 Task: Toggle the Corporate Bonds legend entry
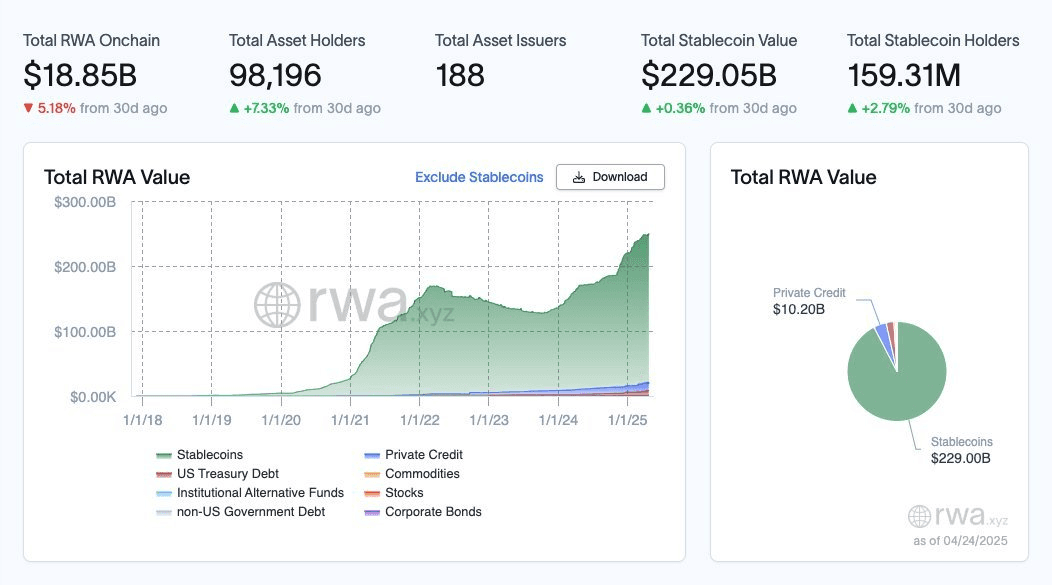coord(423,512)
